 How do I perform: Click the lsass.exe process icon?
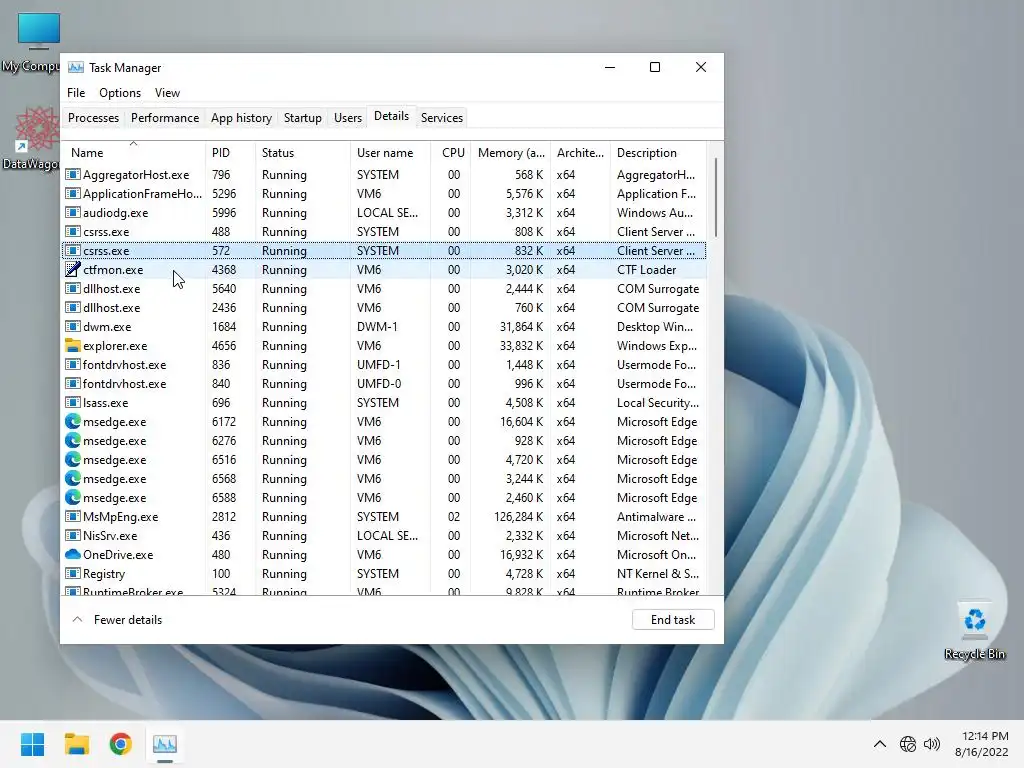coord(72,403)
